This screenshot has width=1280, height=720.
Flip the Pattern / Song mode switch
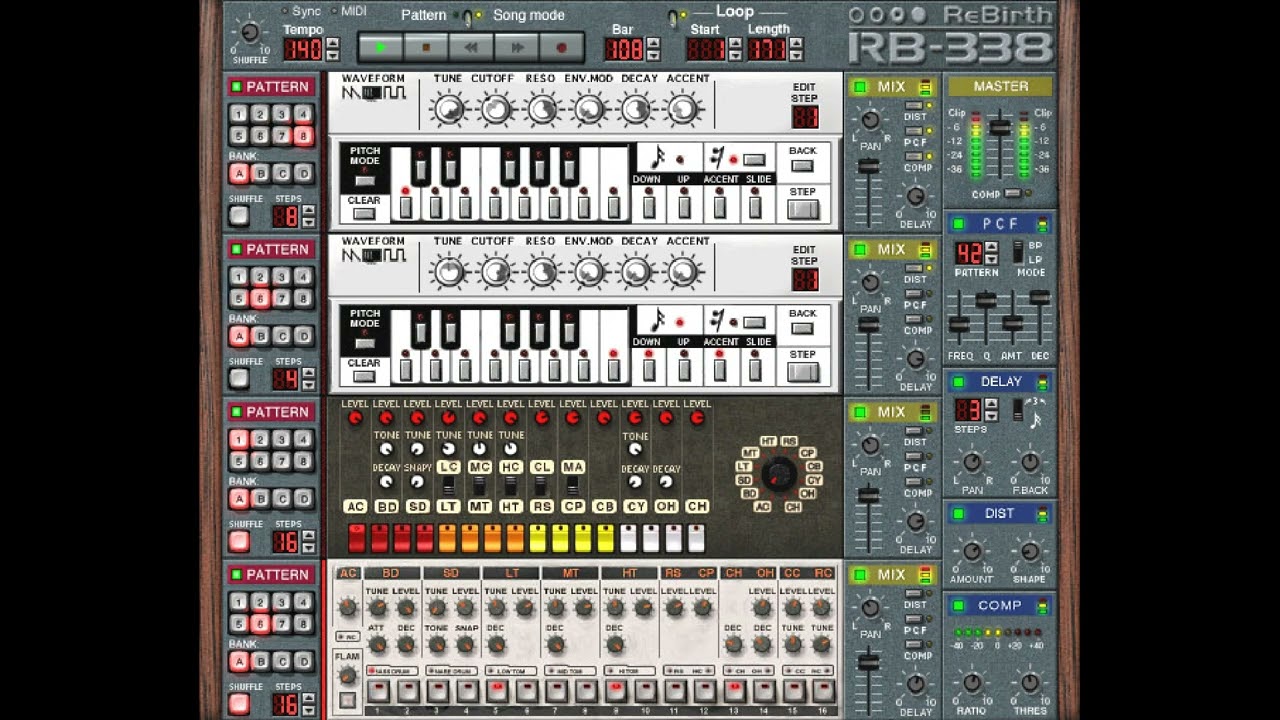[x=470, y=16]
